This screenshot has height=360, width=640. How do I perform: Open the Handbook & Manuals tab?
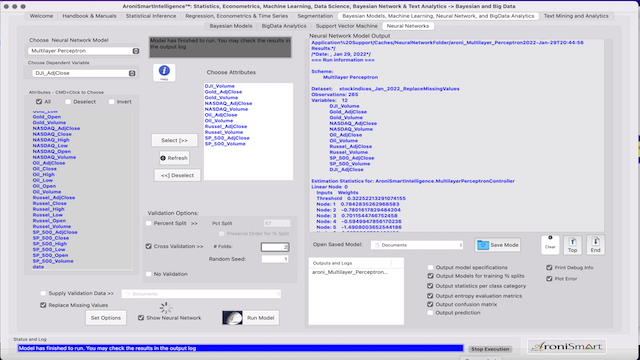89,16
